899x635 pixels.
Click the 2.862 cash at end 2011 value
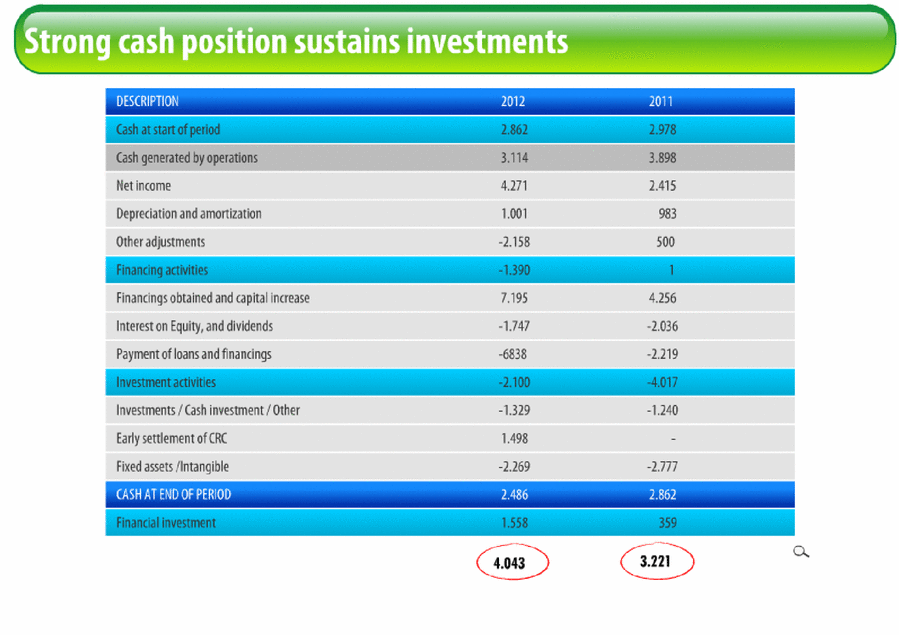pyautogui.click(x=662, y=495)
